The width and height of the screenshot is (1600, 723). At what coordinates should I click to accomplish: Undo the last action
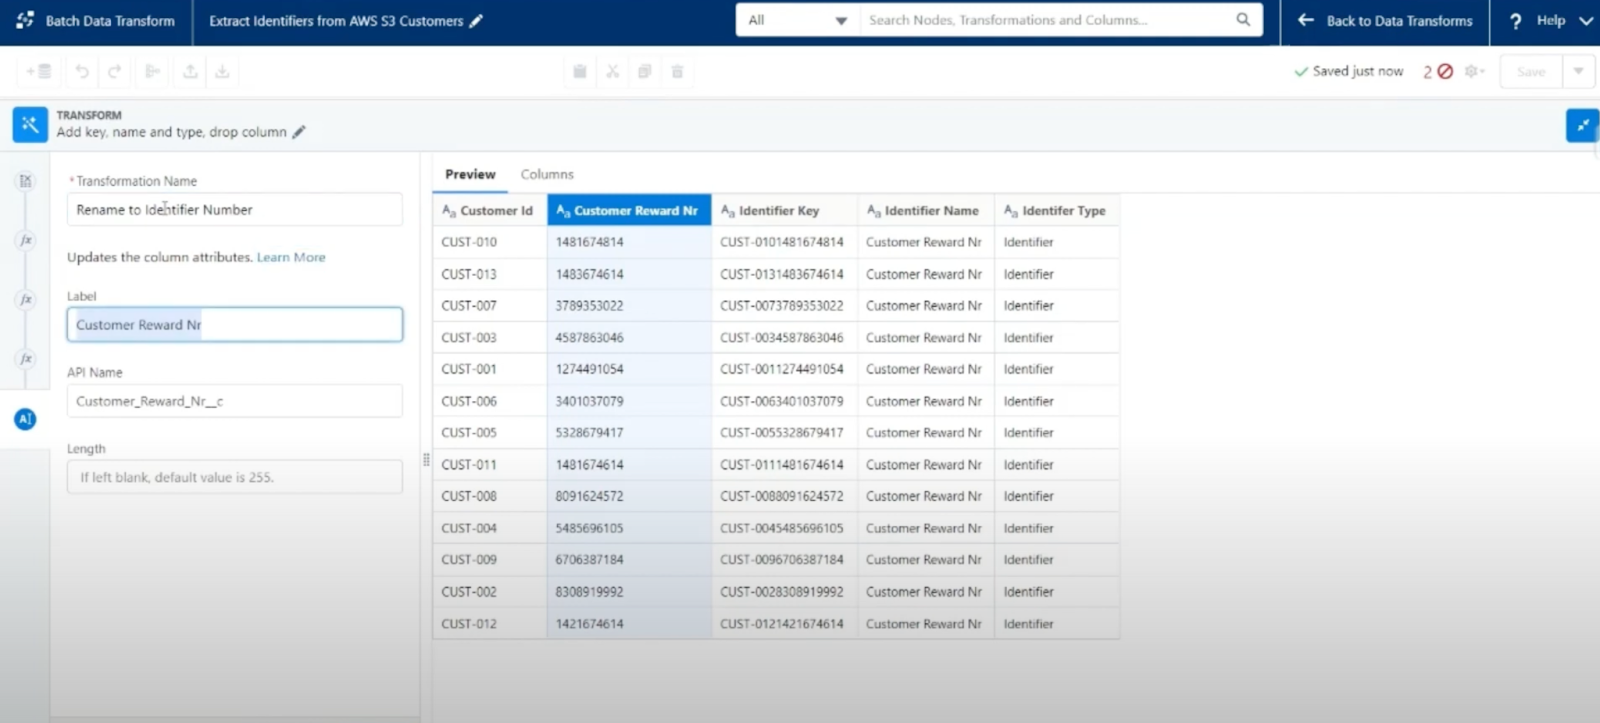click(x=82, y=72)
